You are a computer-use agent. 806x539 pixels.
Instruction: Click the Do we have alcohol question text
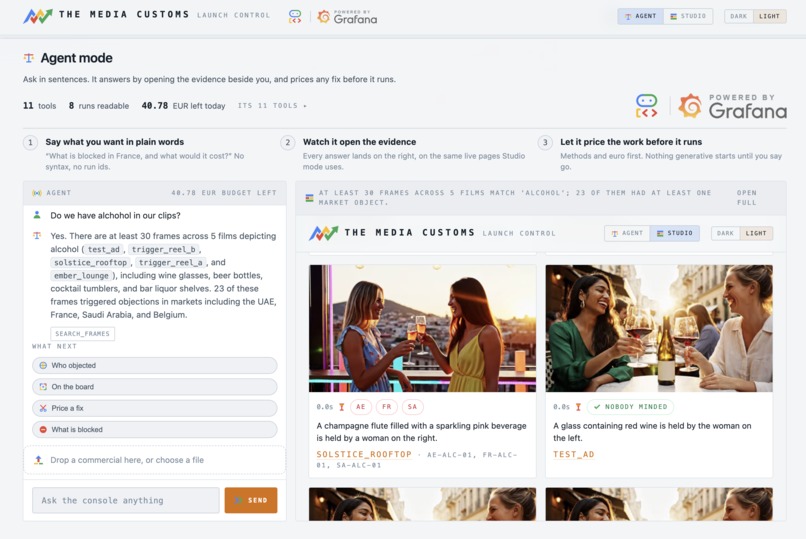tap(115, 215)
